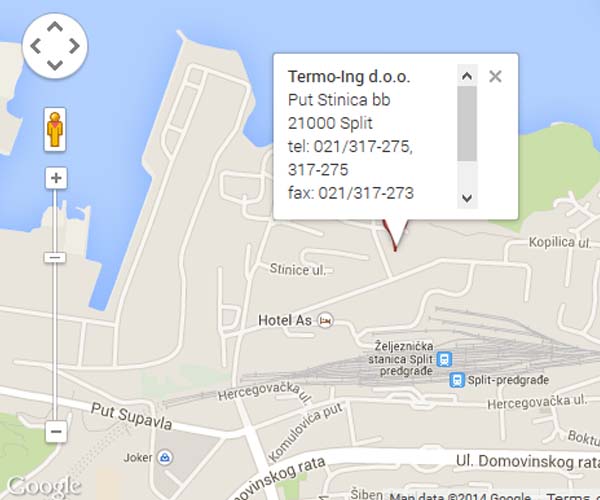Click the Hotel As bed icon

(x=326, y=320)
